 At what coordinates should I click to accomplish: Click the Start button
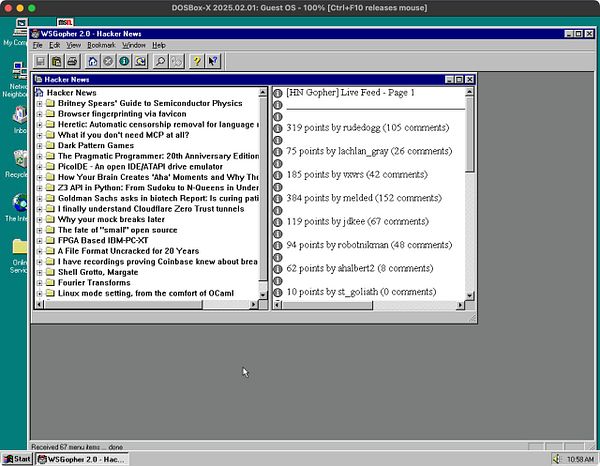coord(17,459)
